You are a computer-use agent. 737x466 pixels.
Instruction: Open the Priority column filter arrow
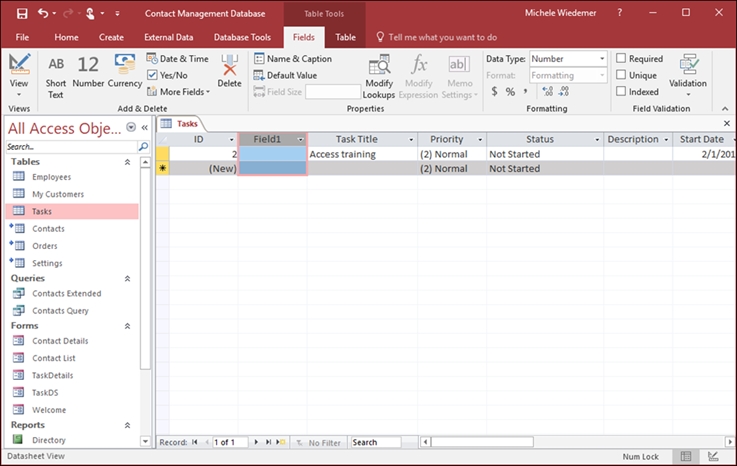click(x=480, y=140)
